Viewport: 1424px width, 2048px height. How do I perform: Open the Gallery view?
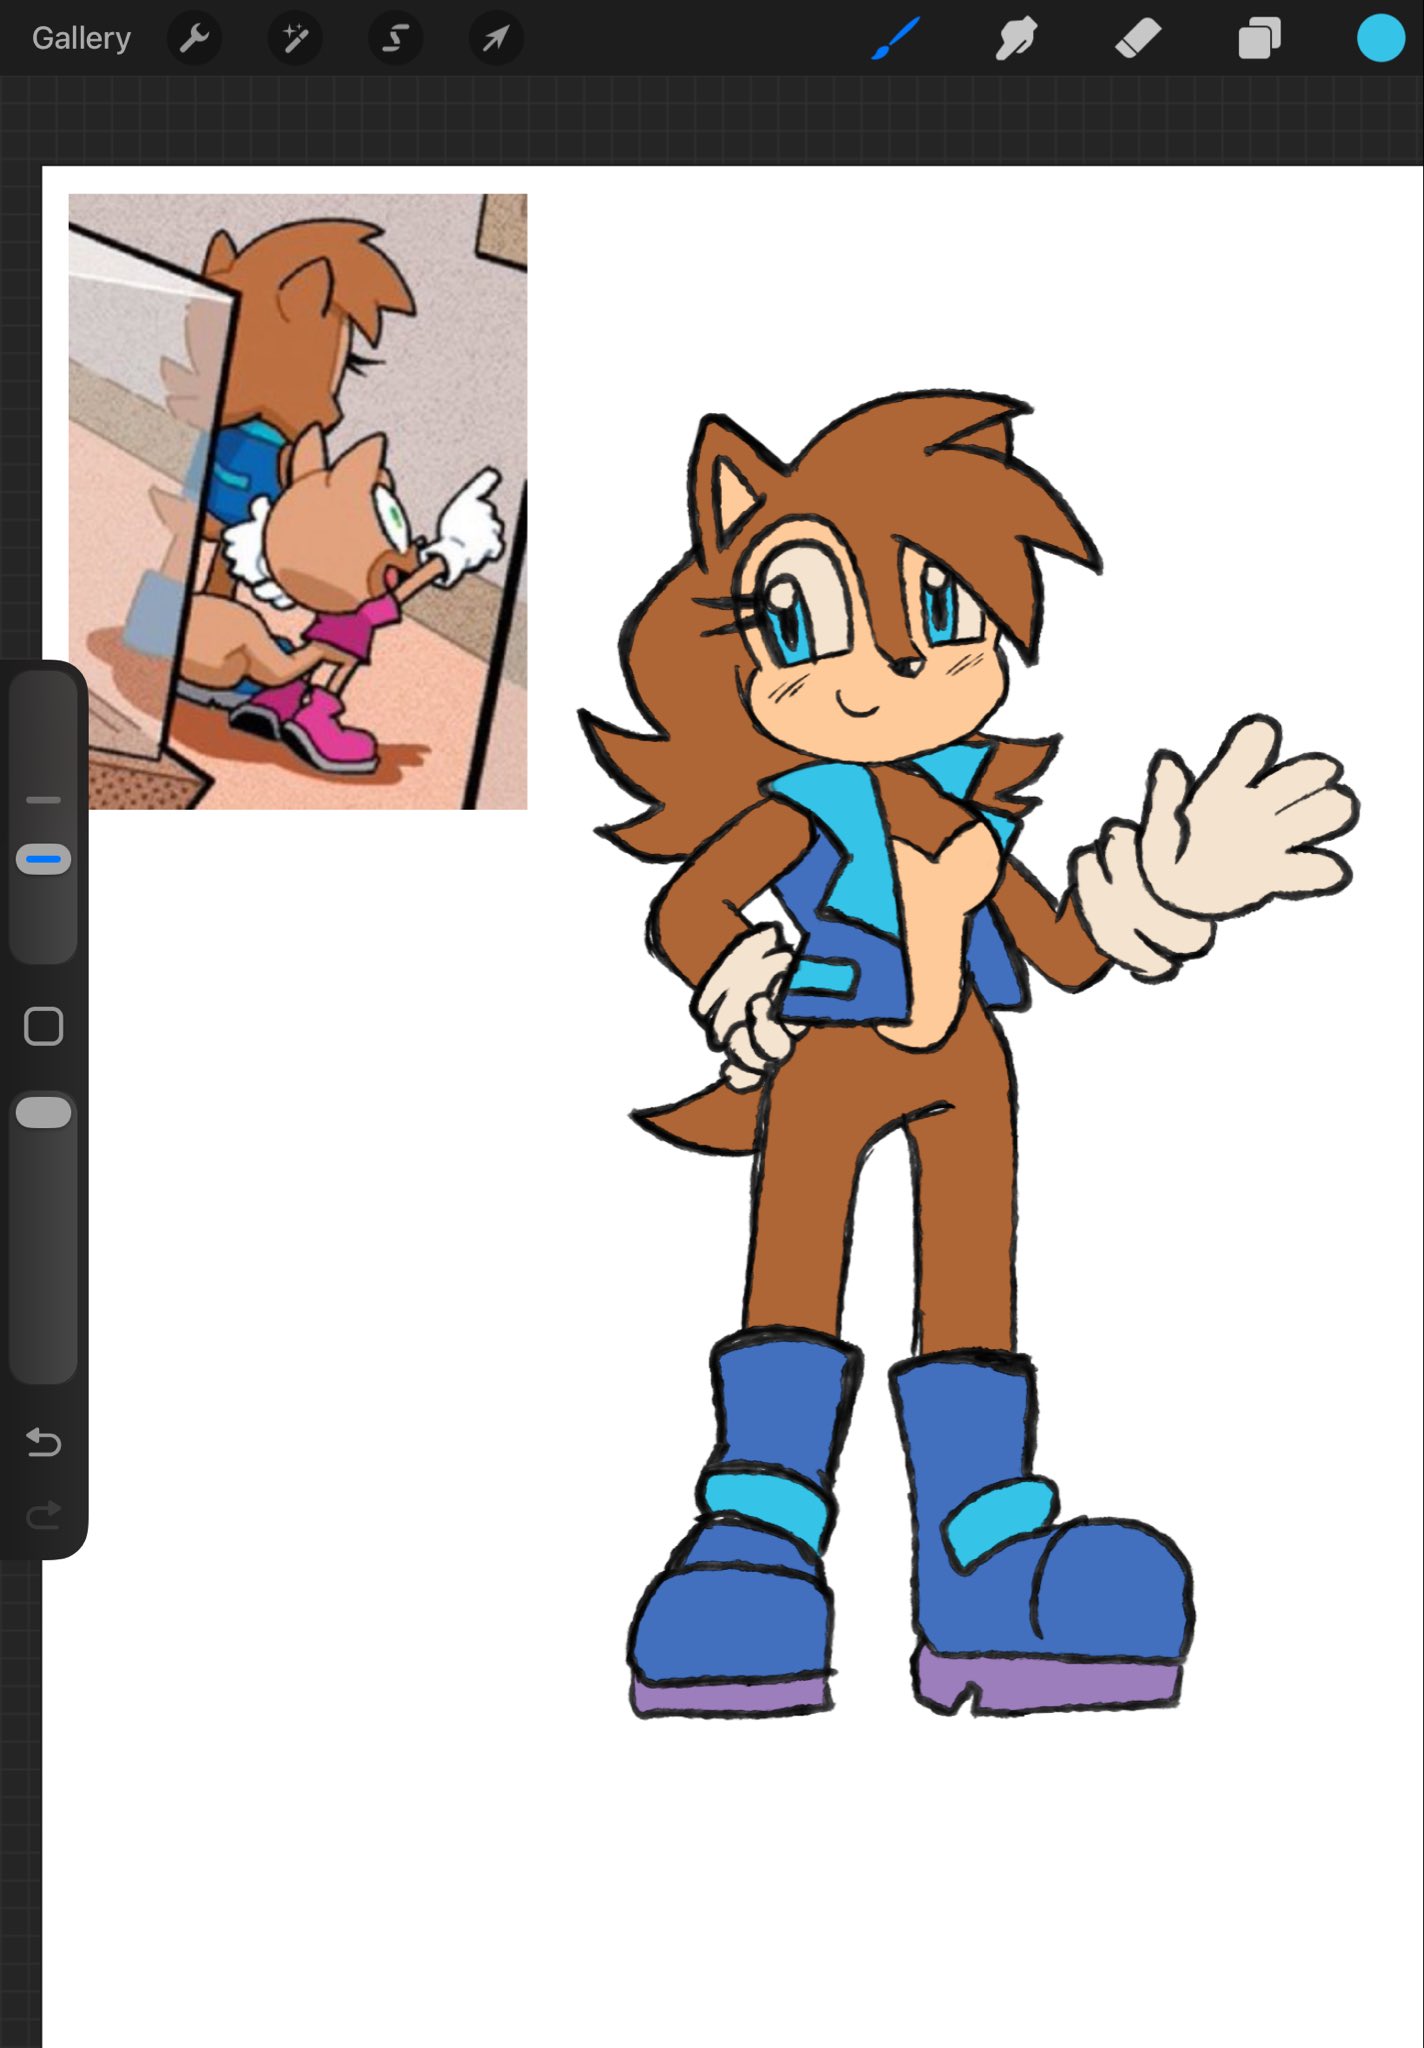(81, 38)
